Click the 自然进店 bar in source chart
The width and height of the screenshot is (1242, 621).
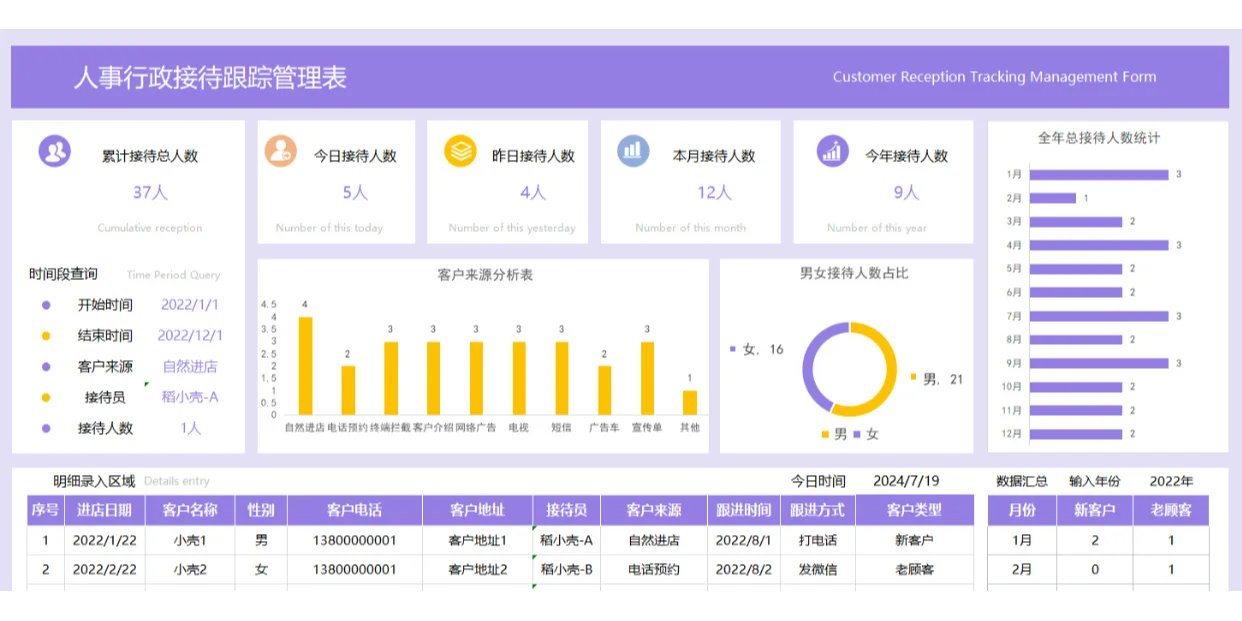coord(305,366)
